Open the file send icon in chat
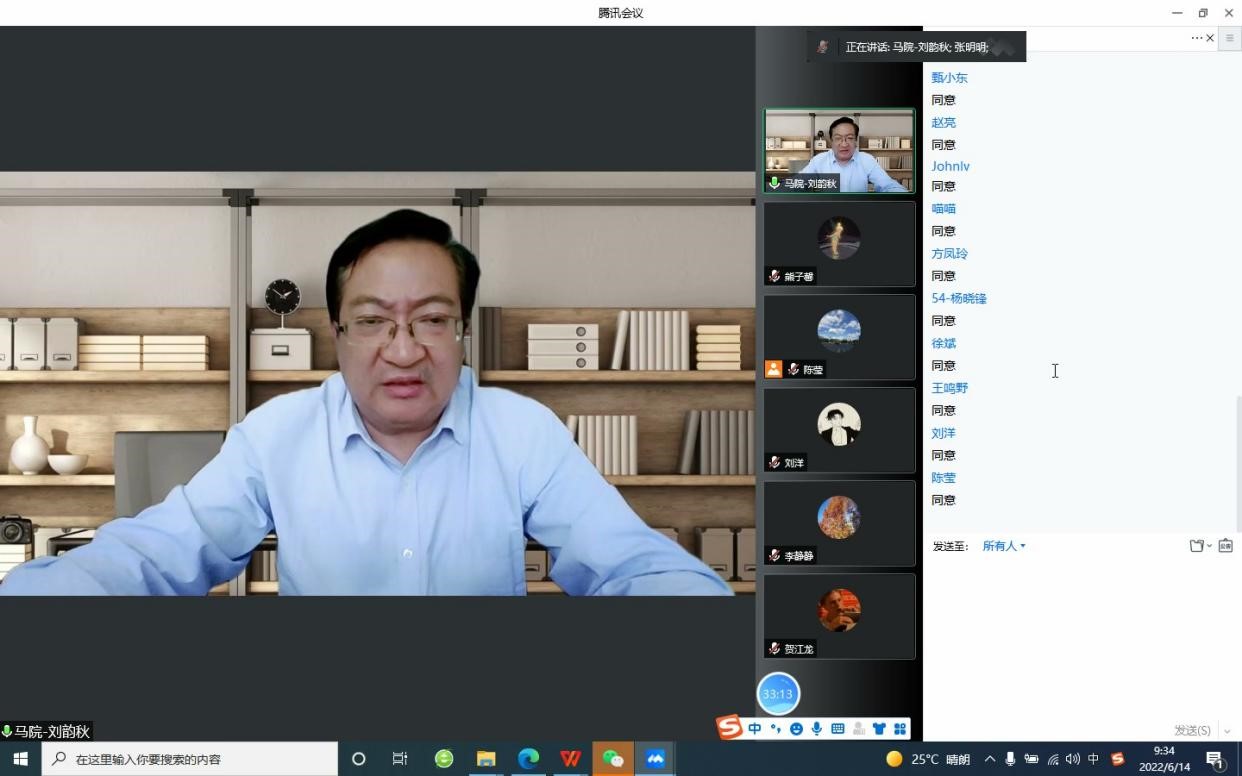The height and width of the screenshot is (776, 1242). tap(1196, 546)
